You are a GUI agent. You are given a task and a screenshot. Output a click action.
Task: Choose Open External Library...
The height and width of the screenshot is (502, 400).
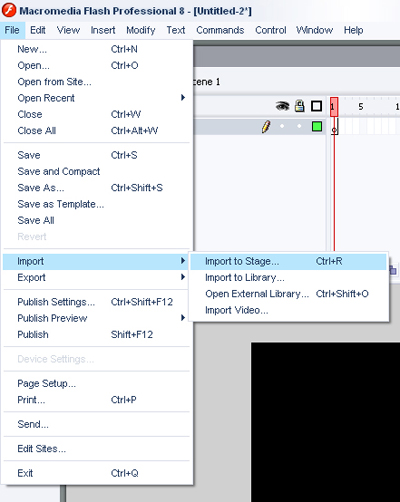pos(289,294)
